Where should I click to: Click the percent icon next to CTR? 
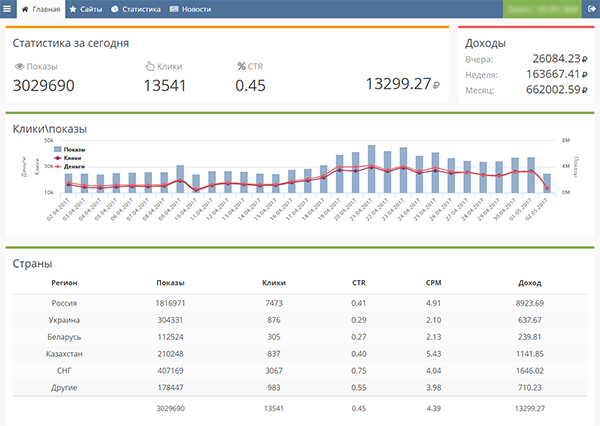click(x=241, y=67)
